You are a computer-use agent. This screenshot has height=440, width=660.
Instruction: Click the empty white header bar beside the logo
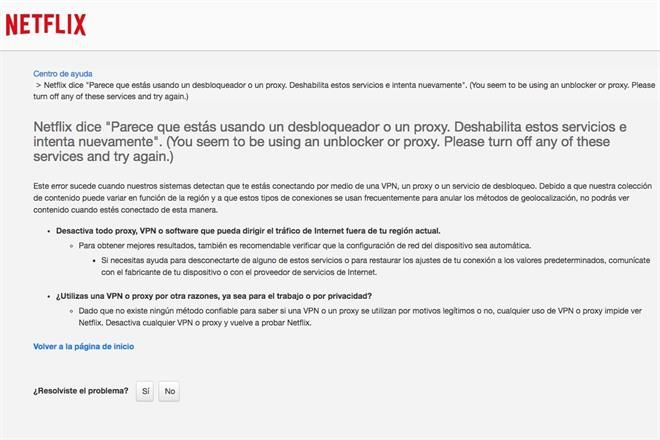[370, 25]
